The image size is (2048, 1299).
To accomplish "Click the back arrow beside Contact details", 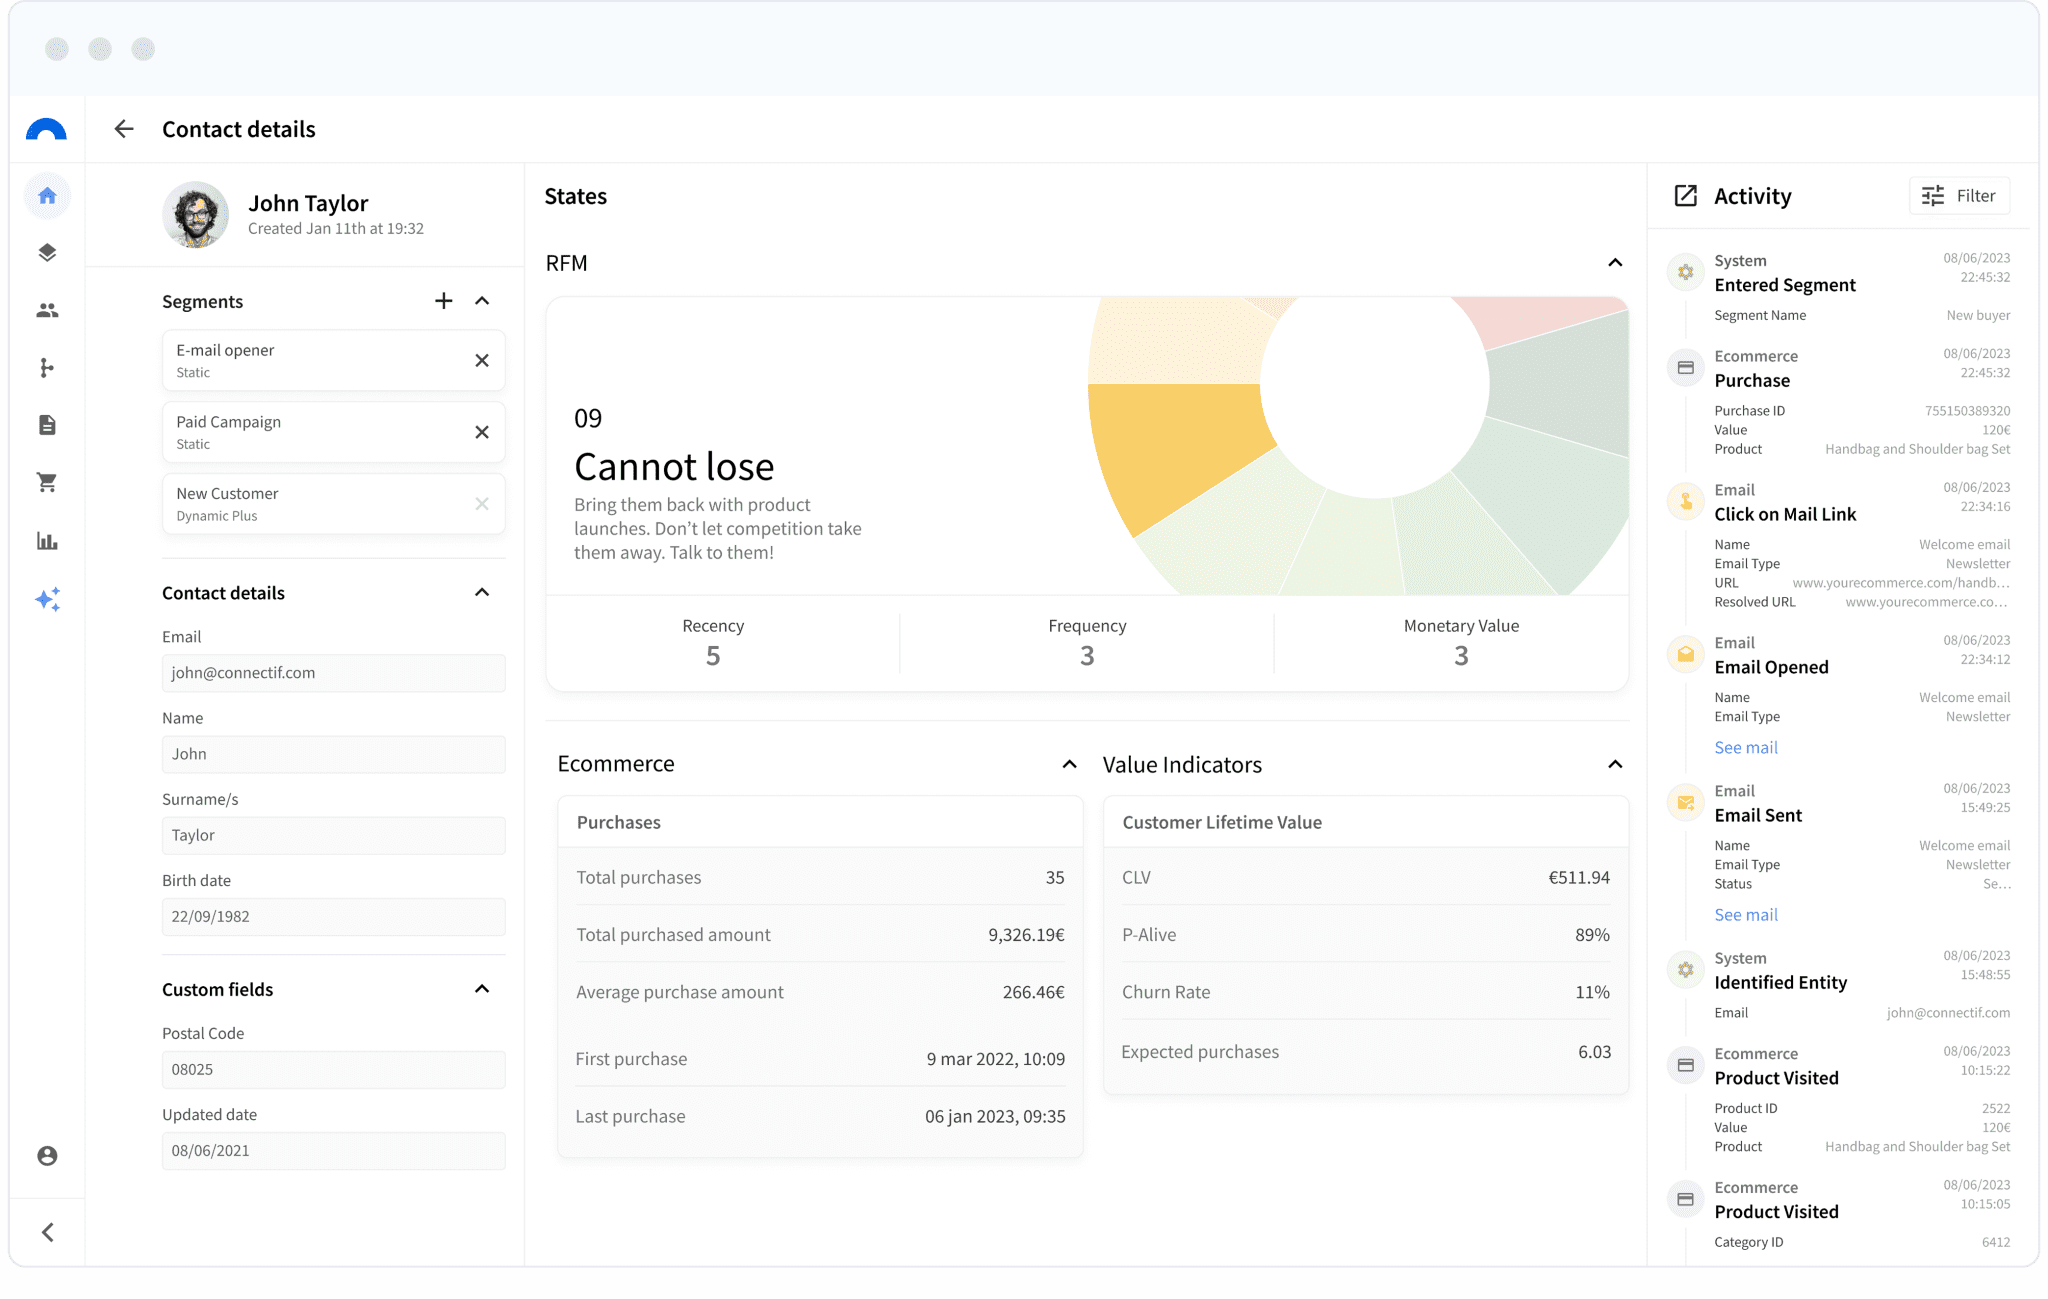I will [124, 129].
